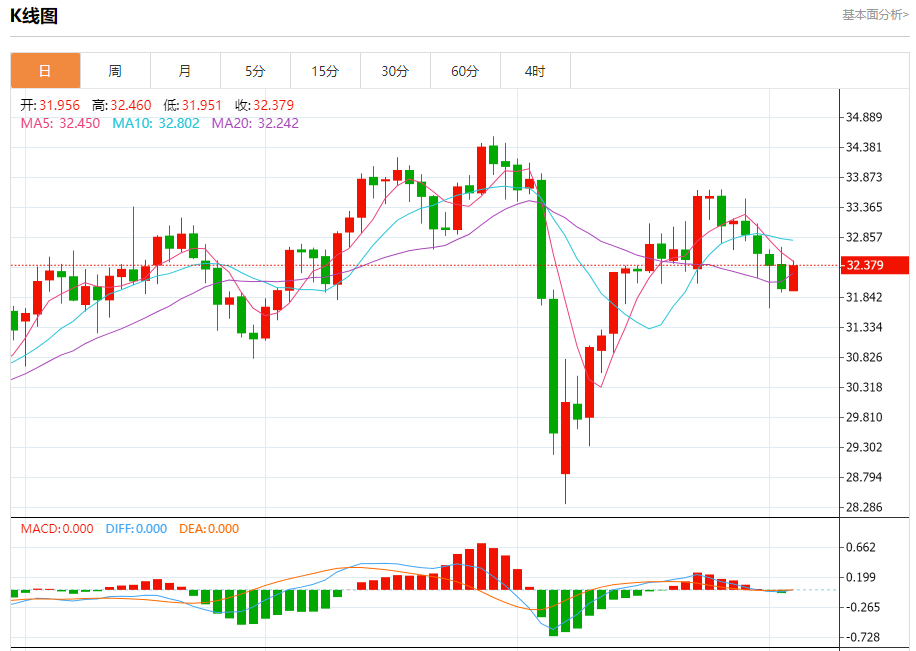Show the 60分 interval chart
This screenshot has width=916, height=651.
pyautogui.click(x=465, y=71)
